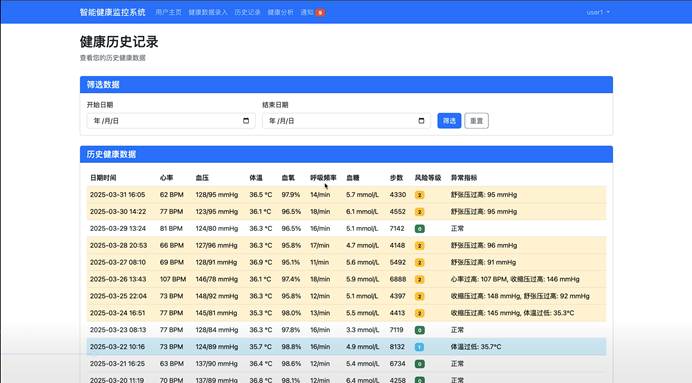This screenshot has height=383, width=692.
Task: Click step count 7142 cell
Action: [x=397, y=229]
